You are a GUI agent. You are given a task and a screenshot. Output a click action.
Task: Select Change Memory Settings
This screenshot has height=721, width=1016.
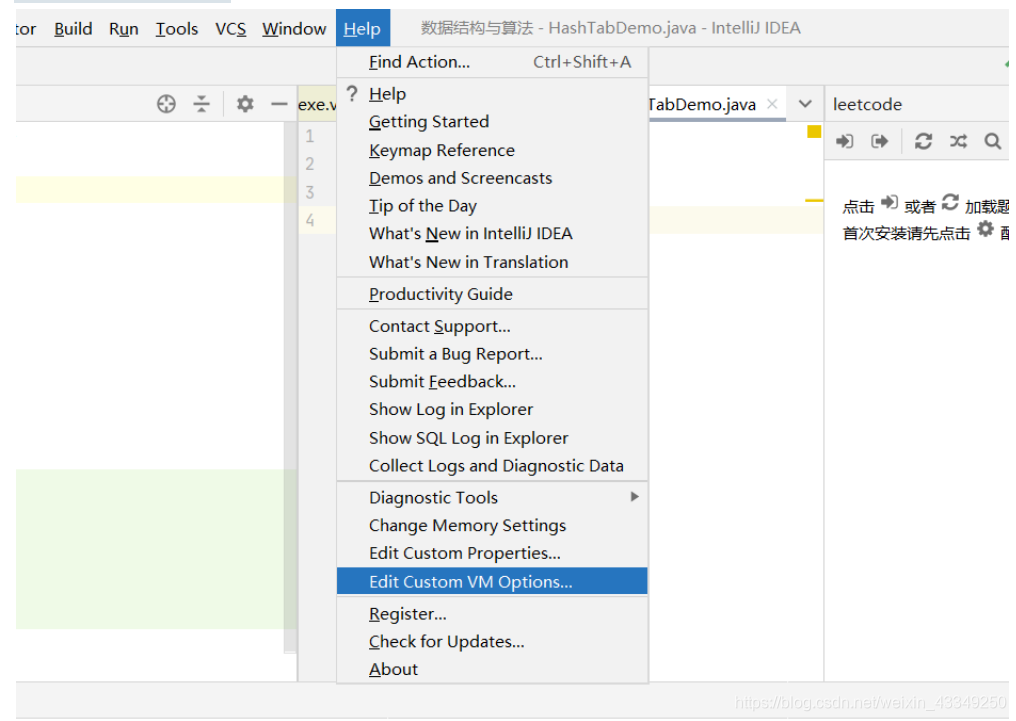click(492, 525)
